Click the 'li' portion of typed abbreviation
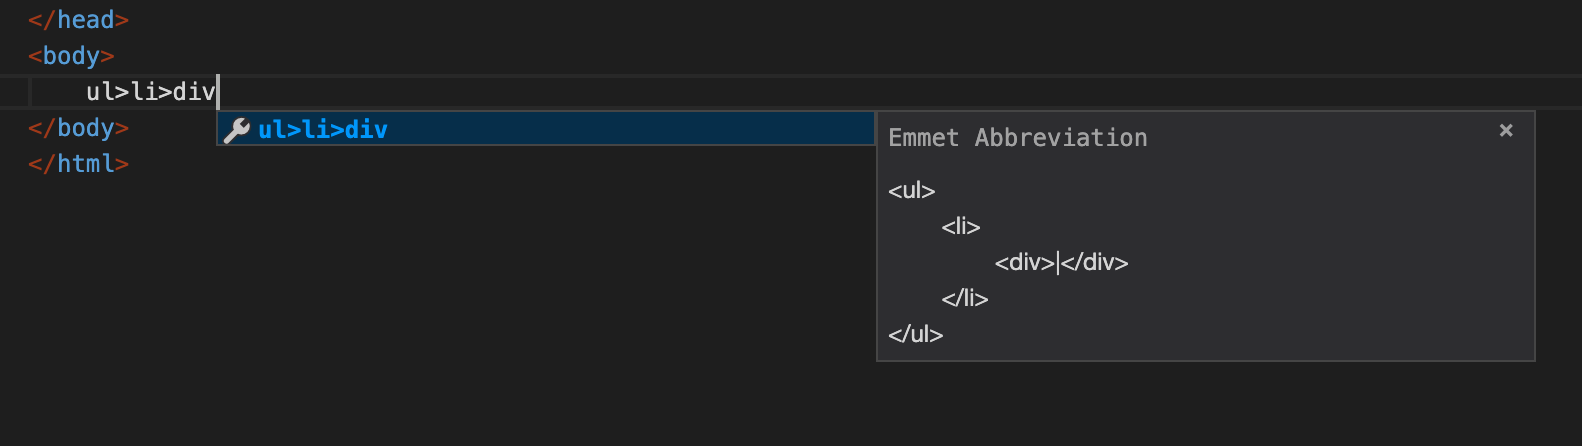Viewport: 1582px width, 446px height. [x=144, y=92]
